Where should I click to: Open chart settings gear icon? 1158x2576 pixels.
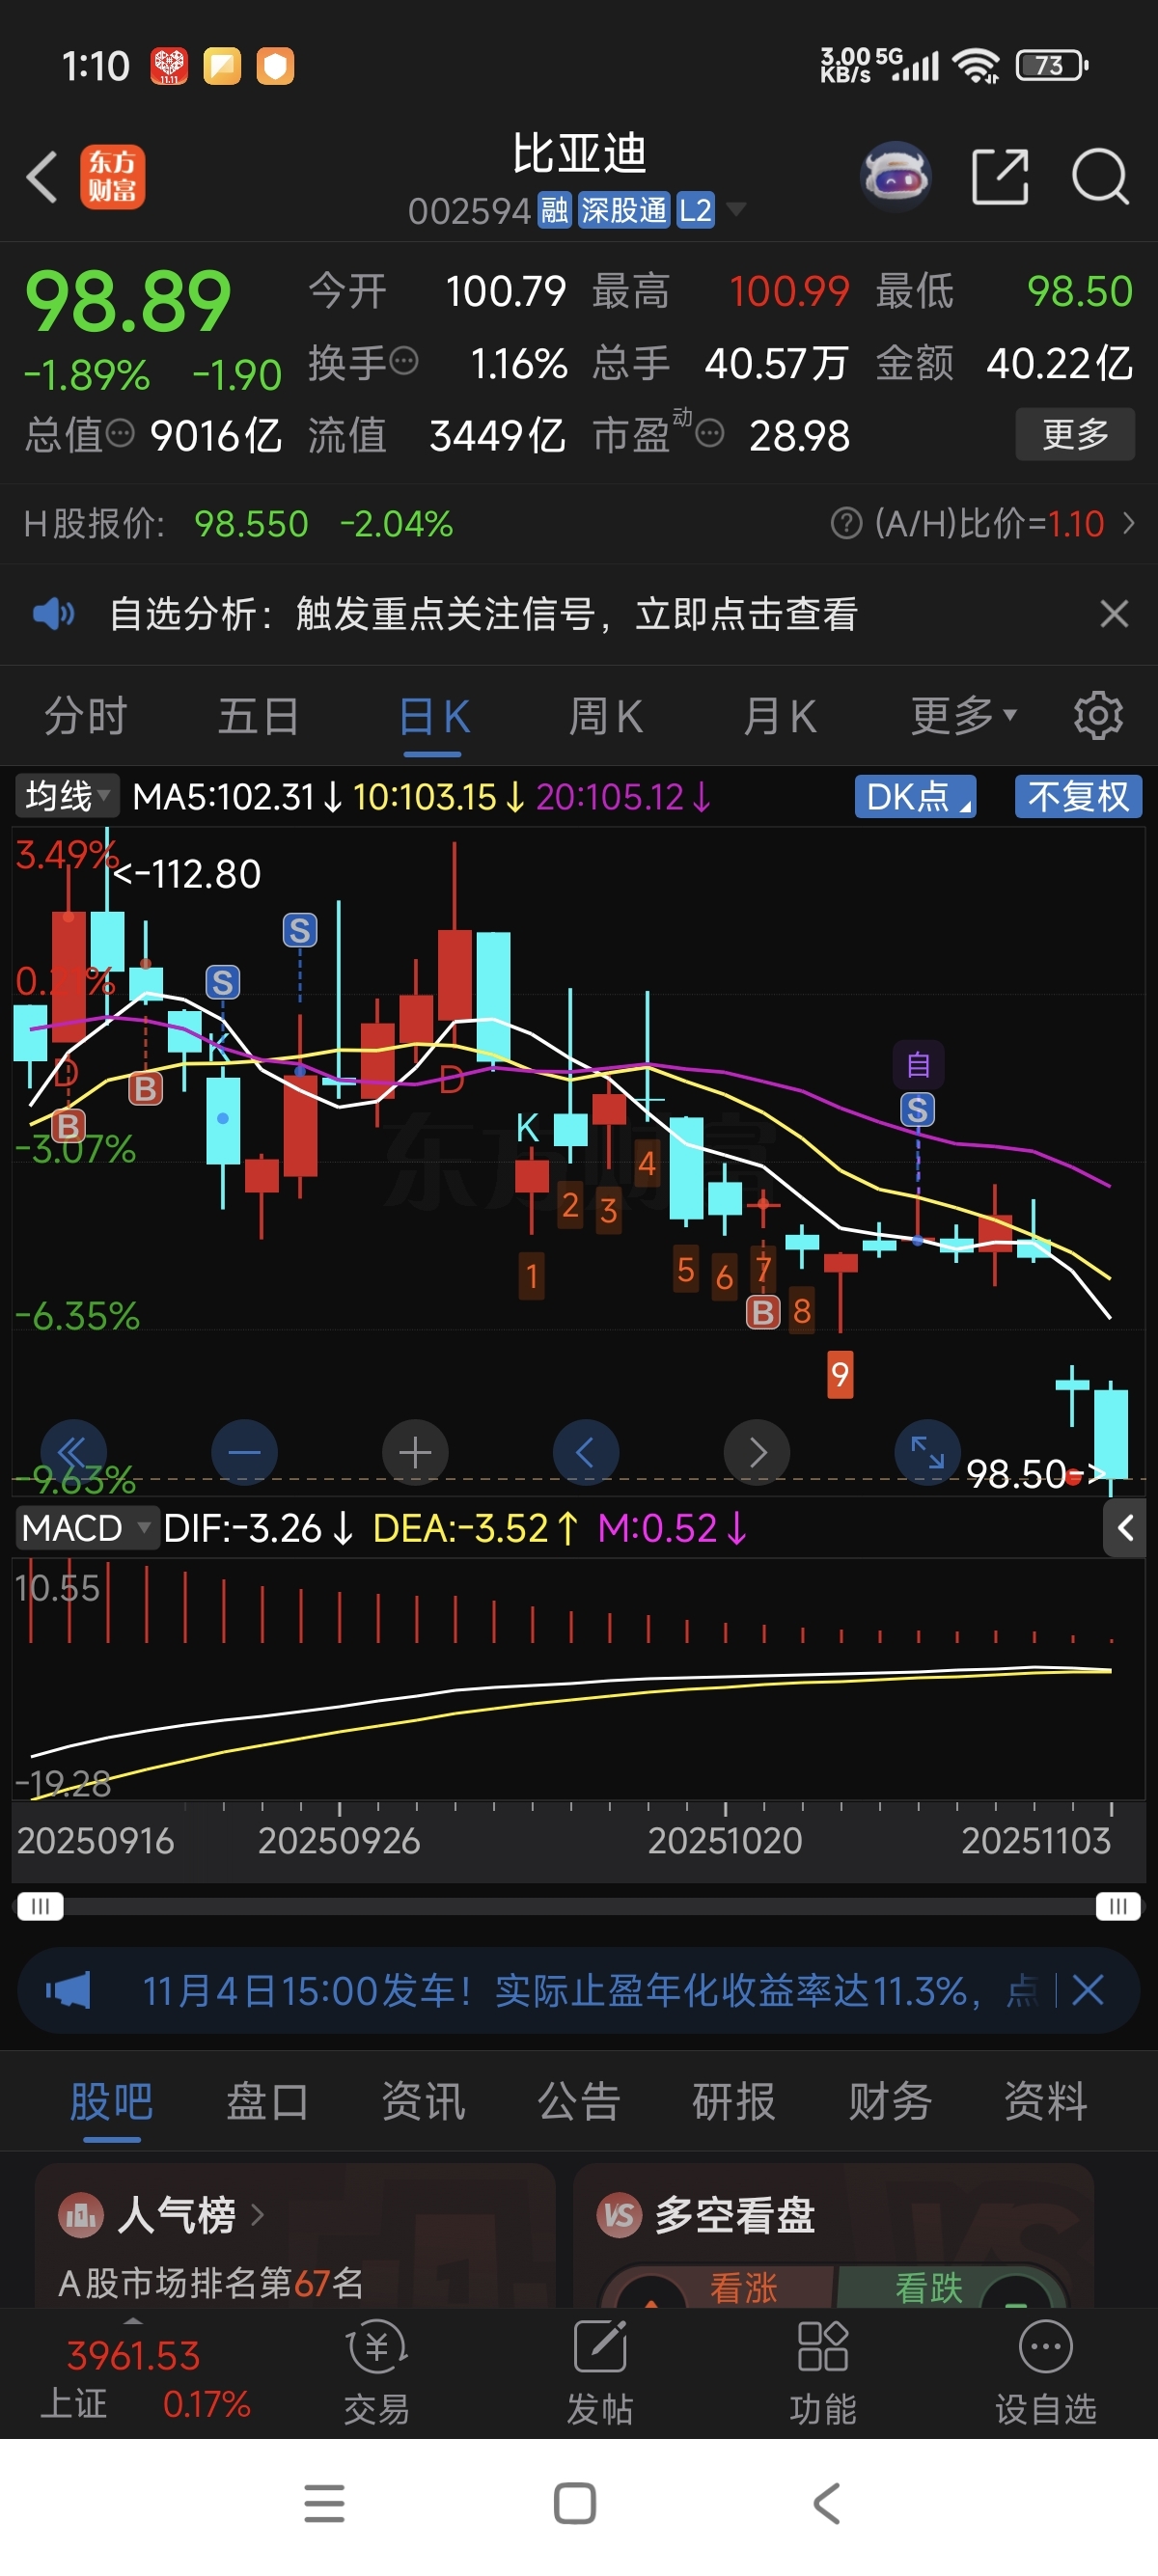click(x=1098, y=715)
